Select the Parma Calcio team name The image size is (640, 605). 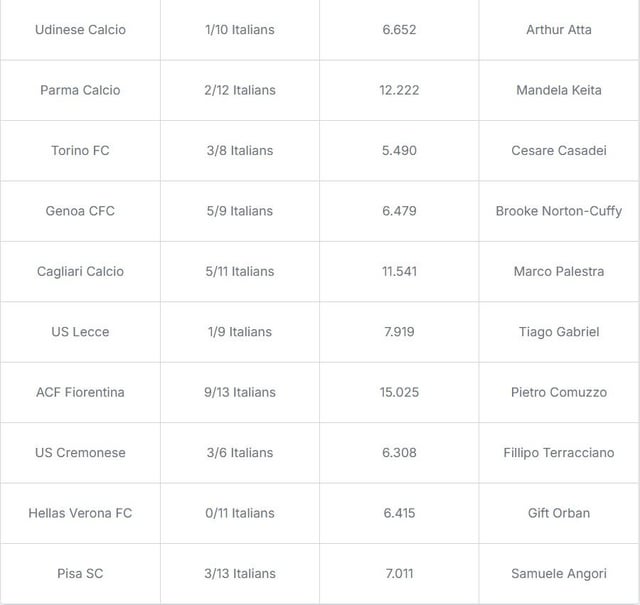(80, 90)
